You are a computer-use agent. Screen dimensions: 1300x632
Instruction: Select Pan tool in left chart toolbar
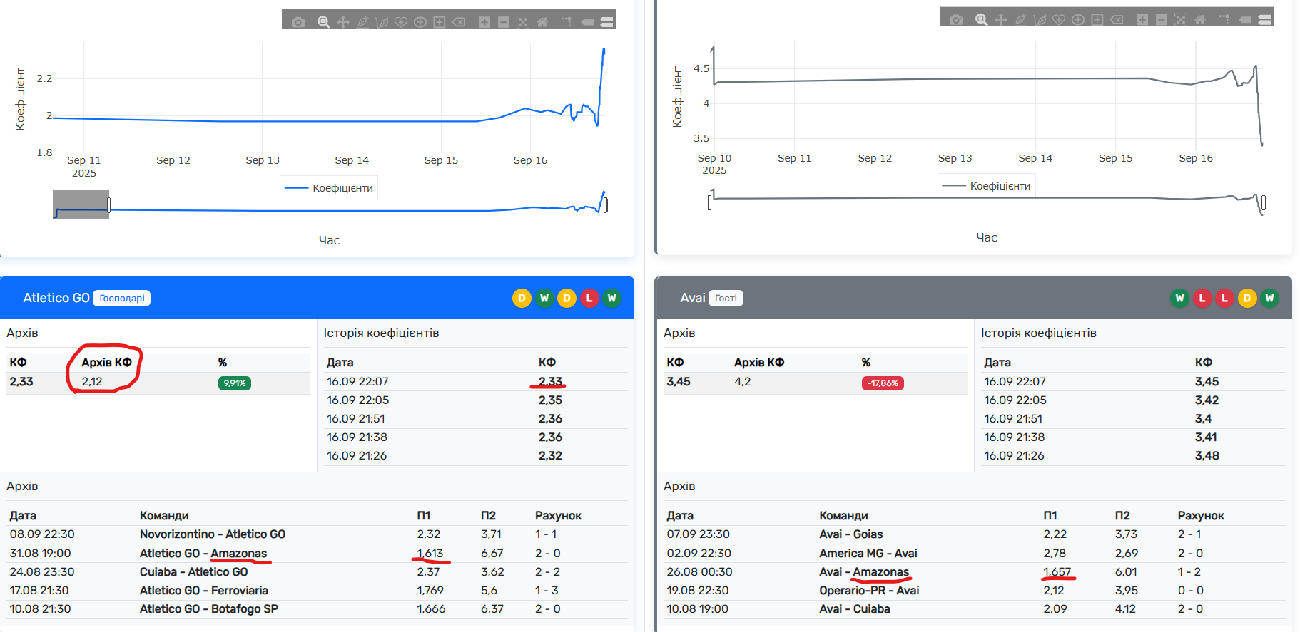pyautogui.click(x=343, y=21)
